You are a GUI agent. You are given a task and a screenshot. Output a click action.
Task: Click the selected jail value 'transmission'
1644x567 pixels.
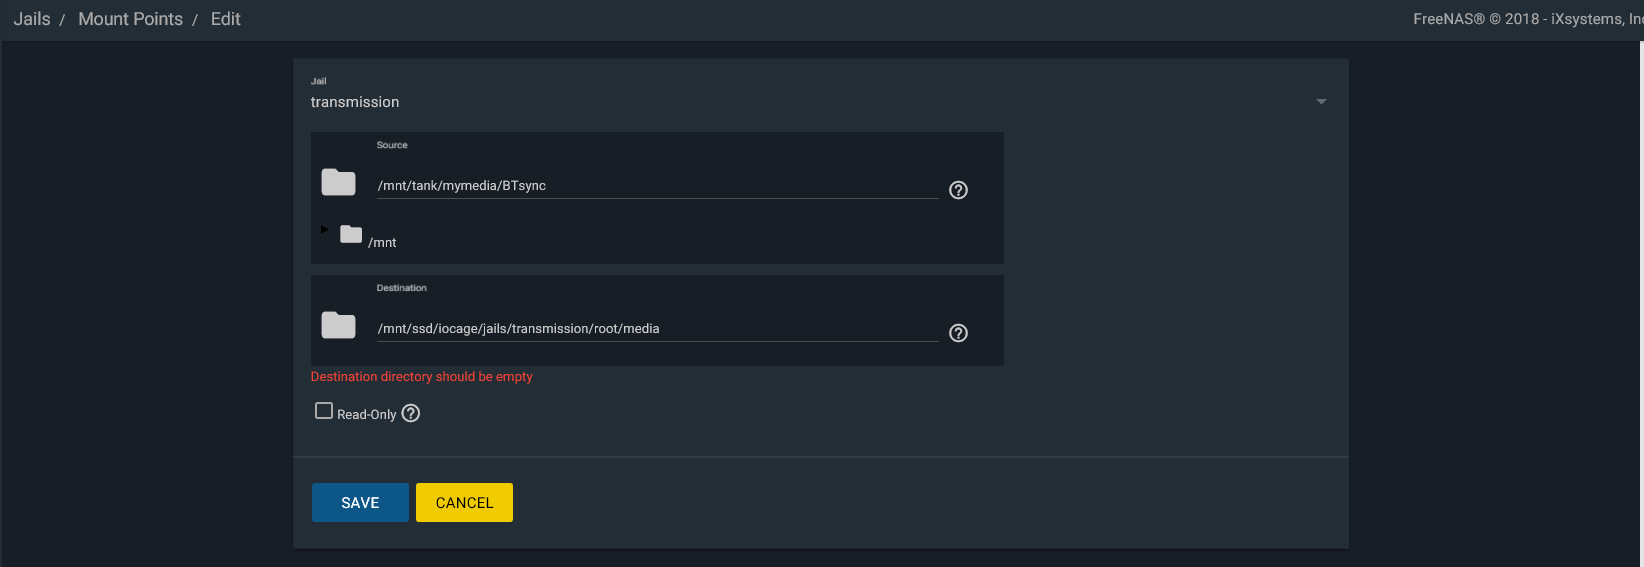pyautogui.click(x=355, y=102)
